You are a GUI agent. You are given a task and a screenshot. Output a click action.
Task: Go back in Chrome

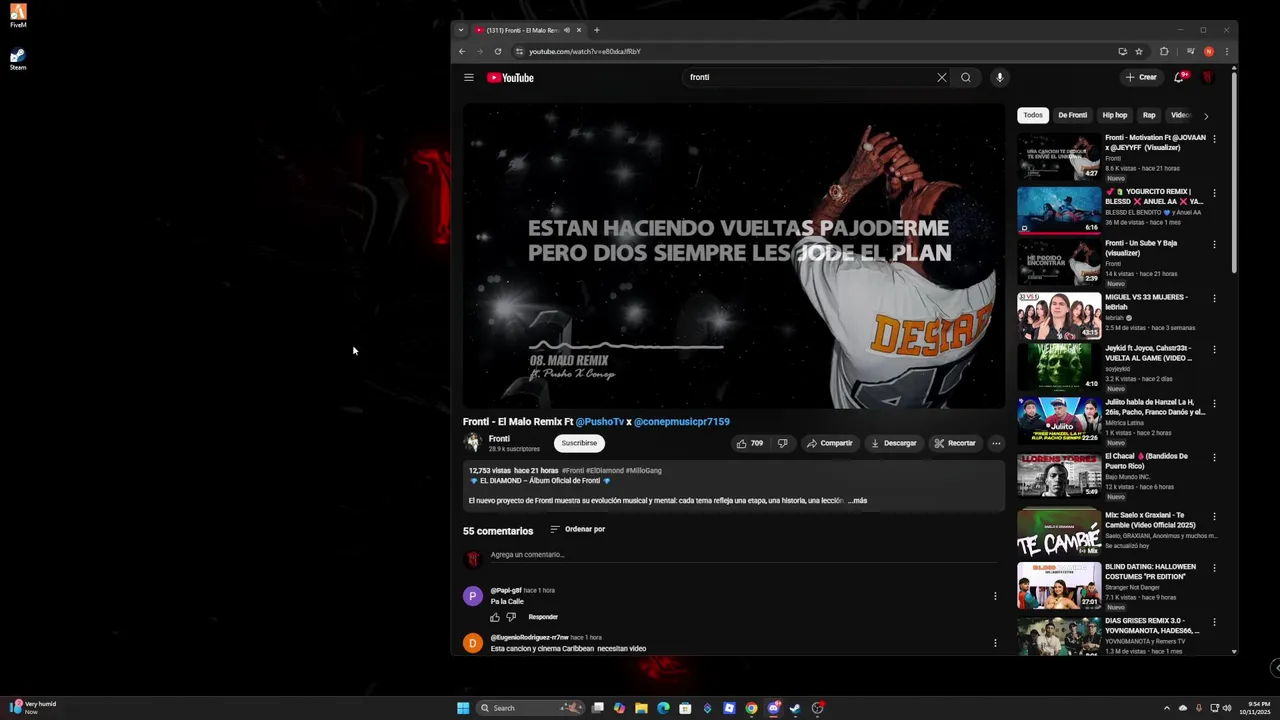(x=462, y=51)
